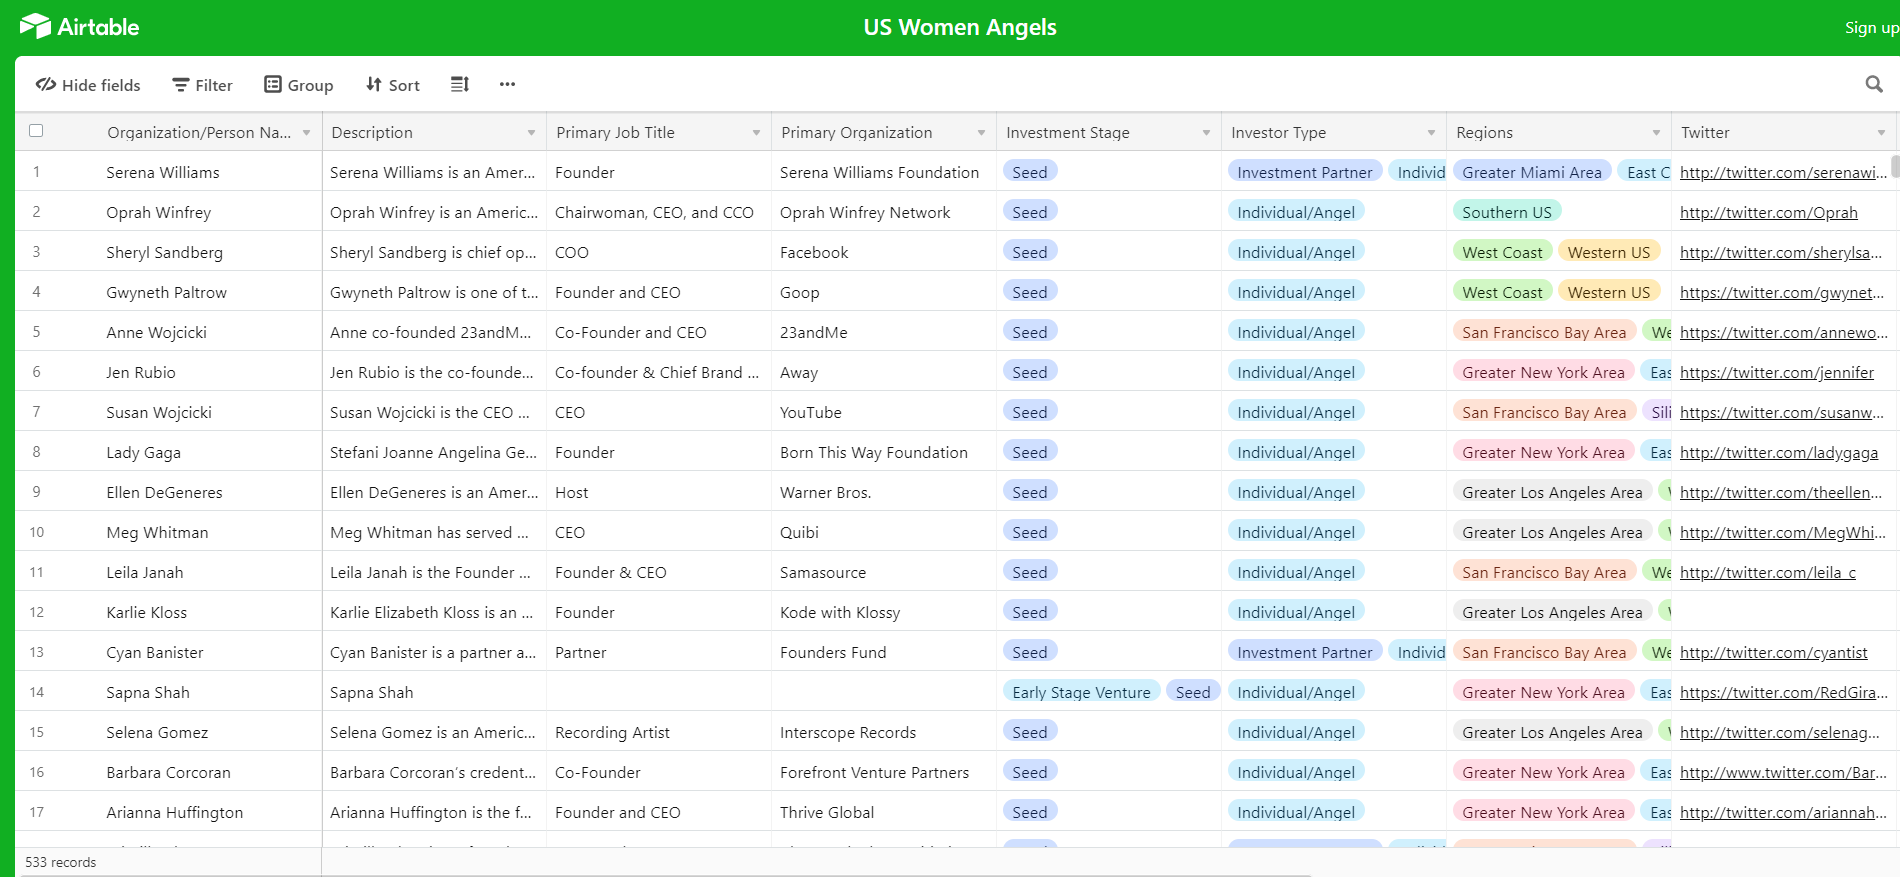Select the Facebook organization cell

(884, 252)
